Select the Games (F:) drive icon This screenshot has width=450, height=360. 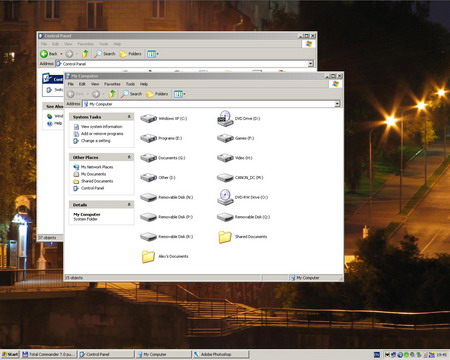point(225,138)
